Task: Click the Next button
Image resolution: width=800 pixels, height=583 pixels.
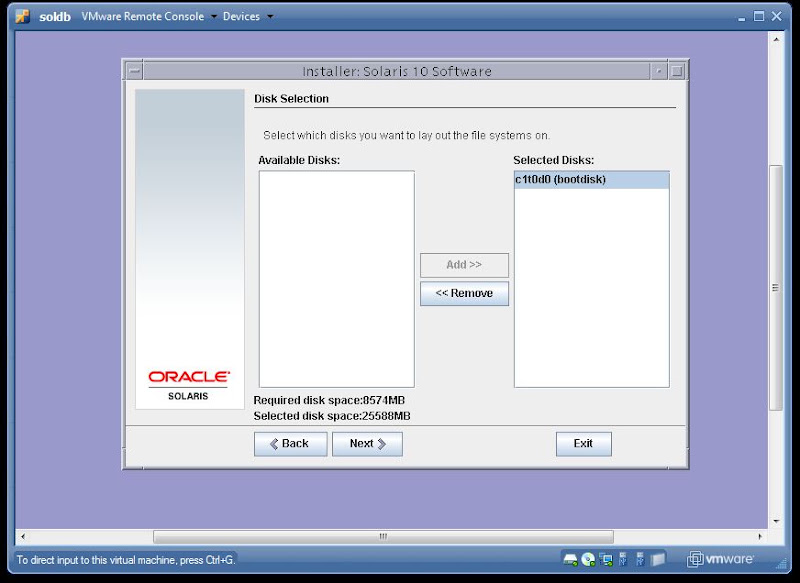Action: click(x=367, y=444)
